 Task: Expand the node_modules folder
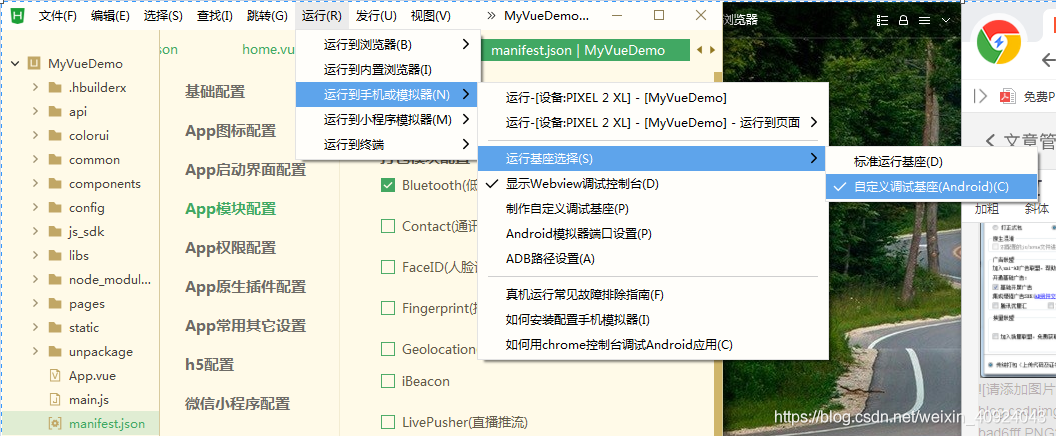36,280
